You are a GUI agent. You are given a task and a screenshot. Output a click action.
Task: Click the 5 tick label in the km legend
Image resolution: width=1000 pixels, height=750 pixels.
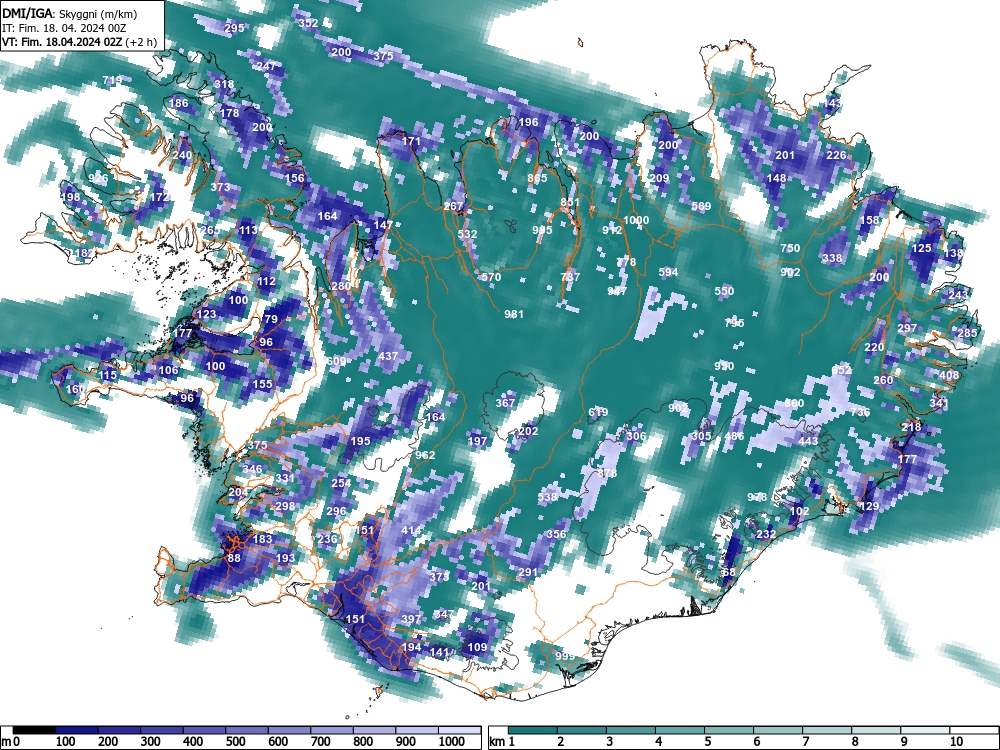click(x=707, y=742)
